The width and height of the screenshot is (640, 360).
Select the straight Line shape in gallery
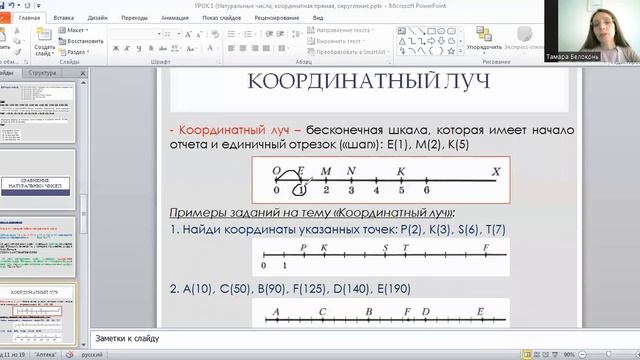click(x=411, y=31)
